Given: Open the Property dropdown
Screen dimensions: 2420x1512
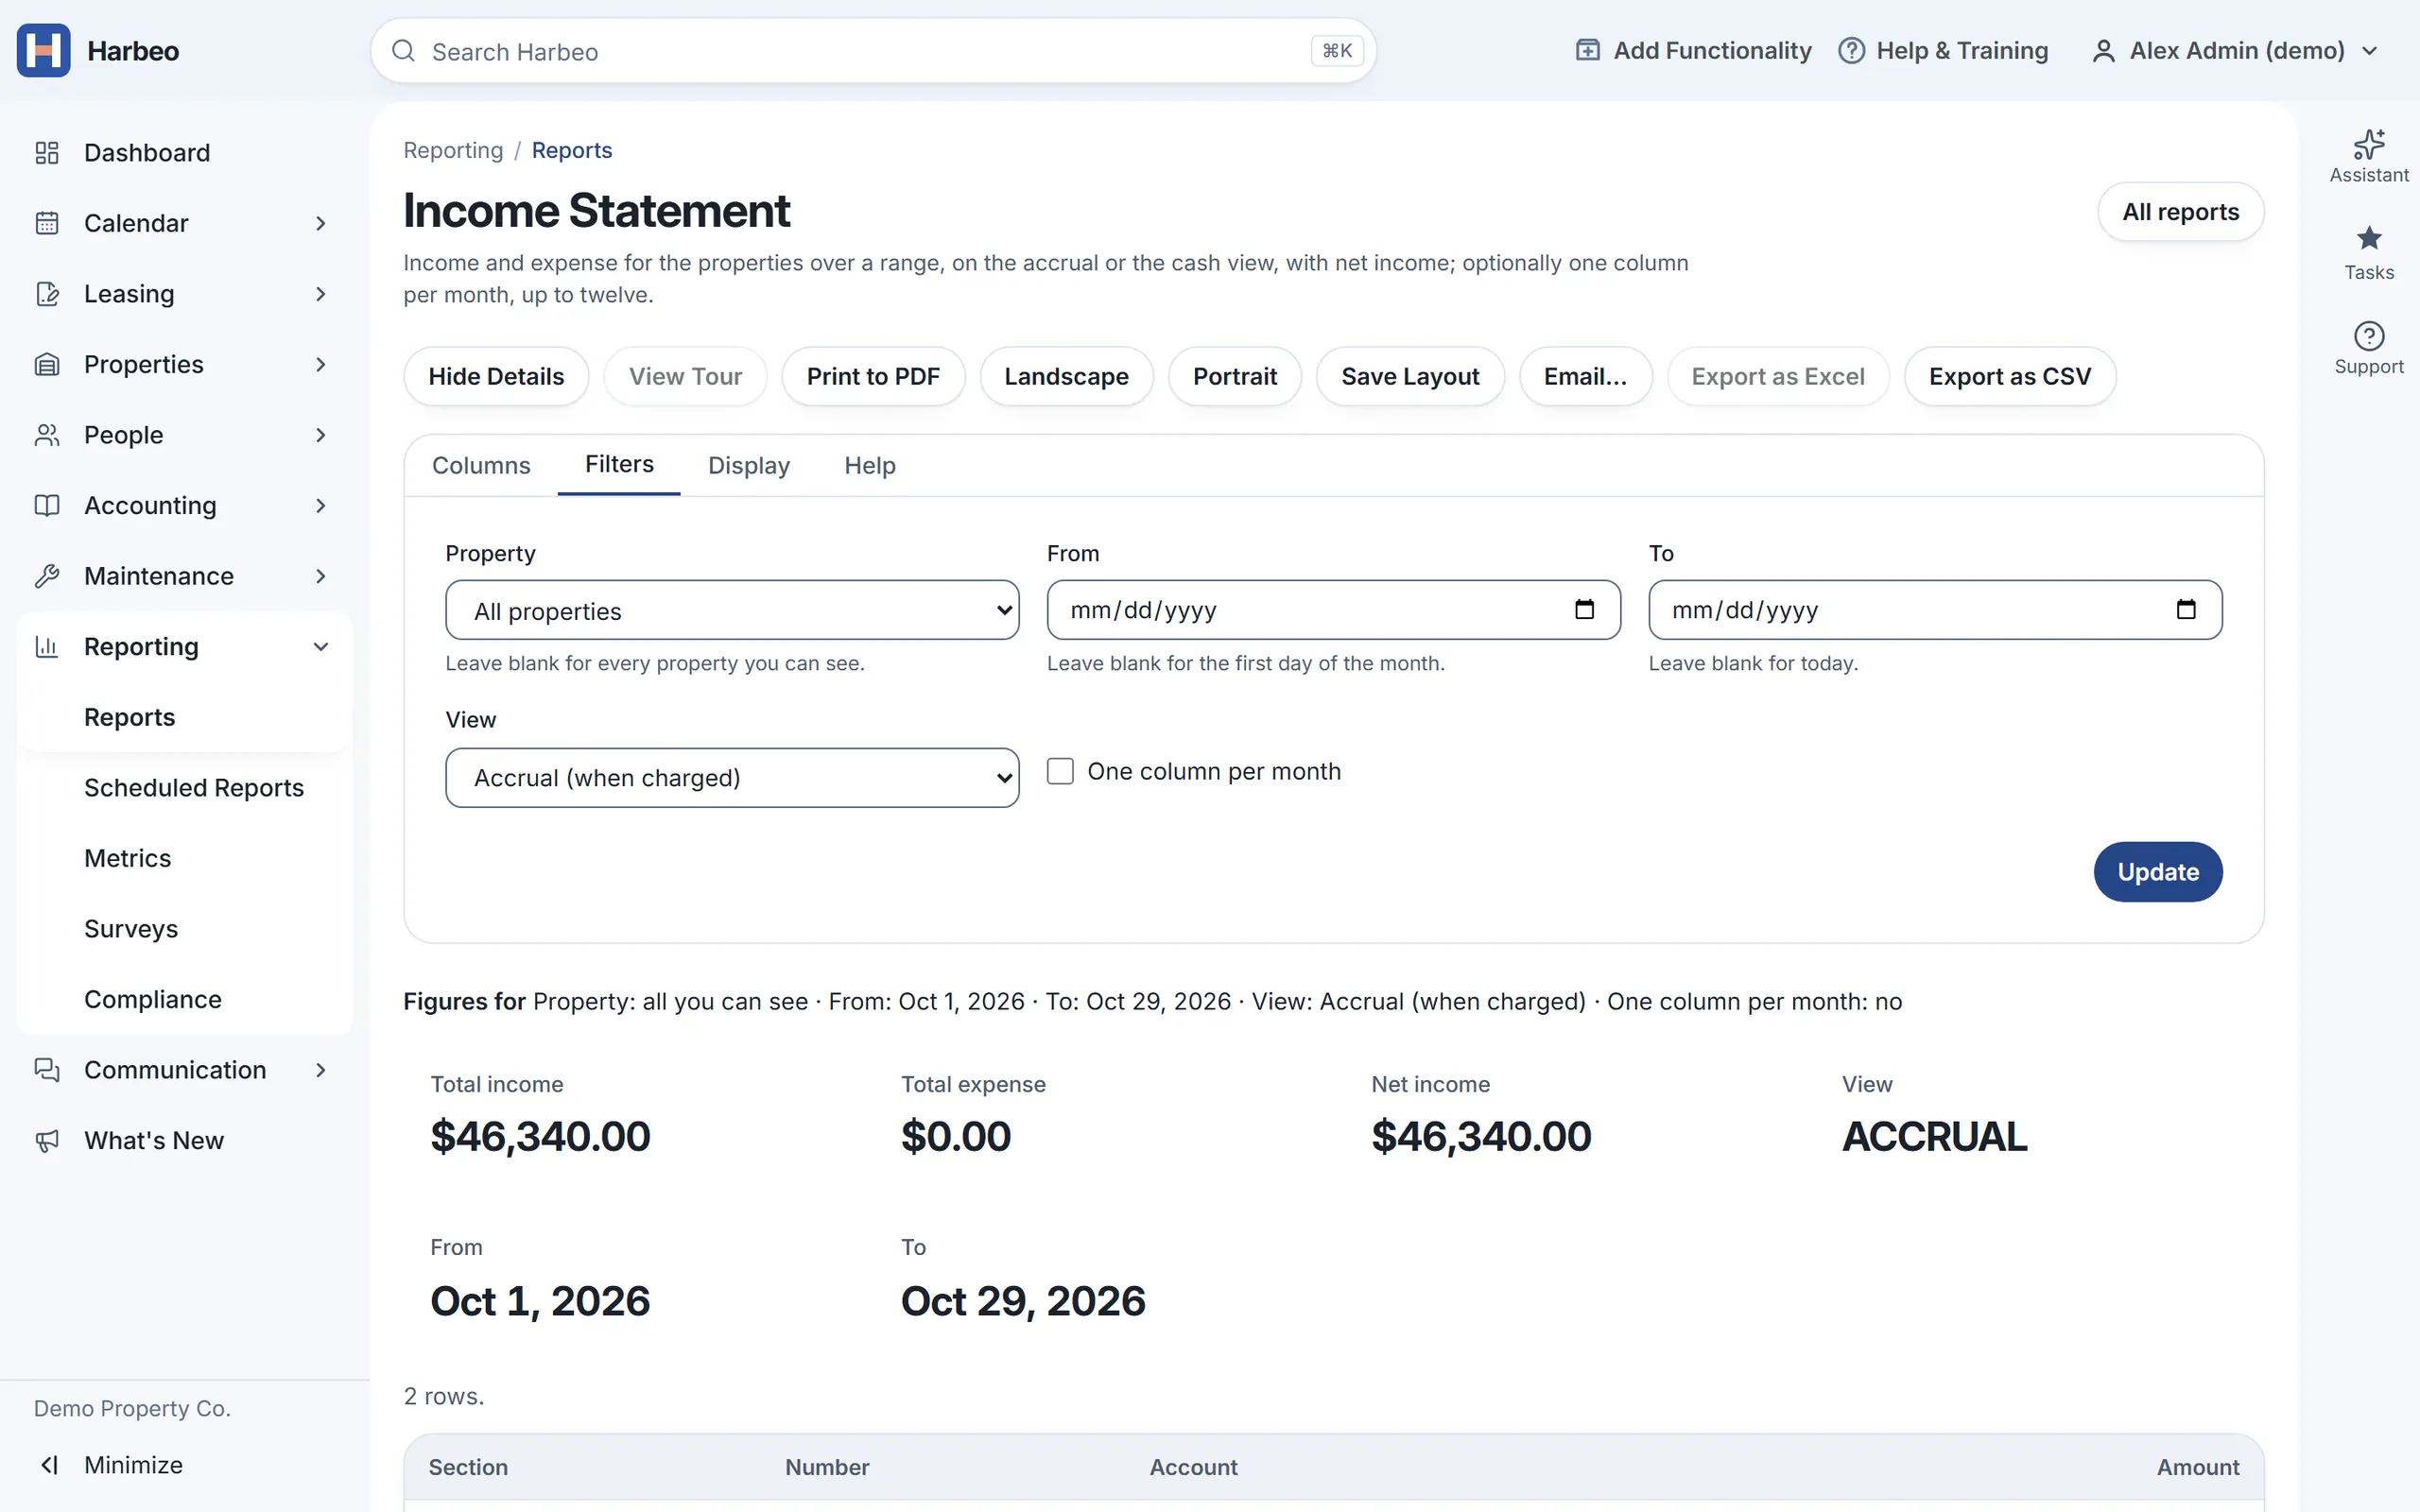Looking at the screenshot, I should pyautogui.click(x=732, y=610).
